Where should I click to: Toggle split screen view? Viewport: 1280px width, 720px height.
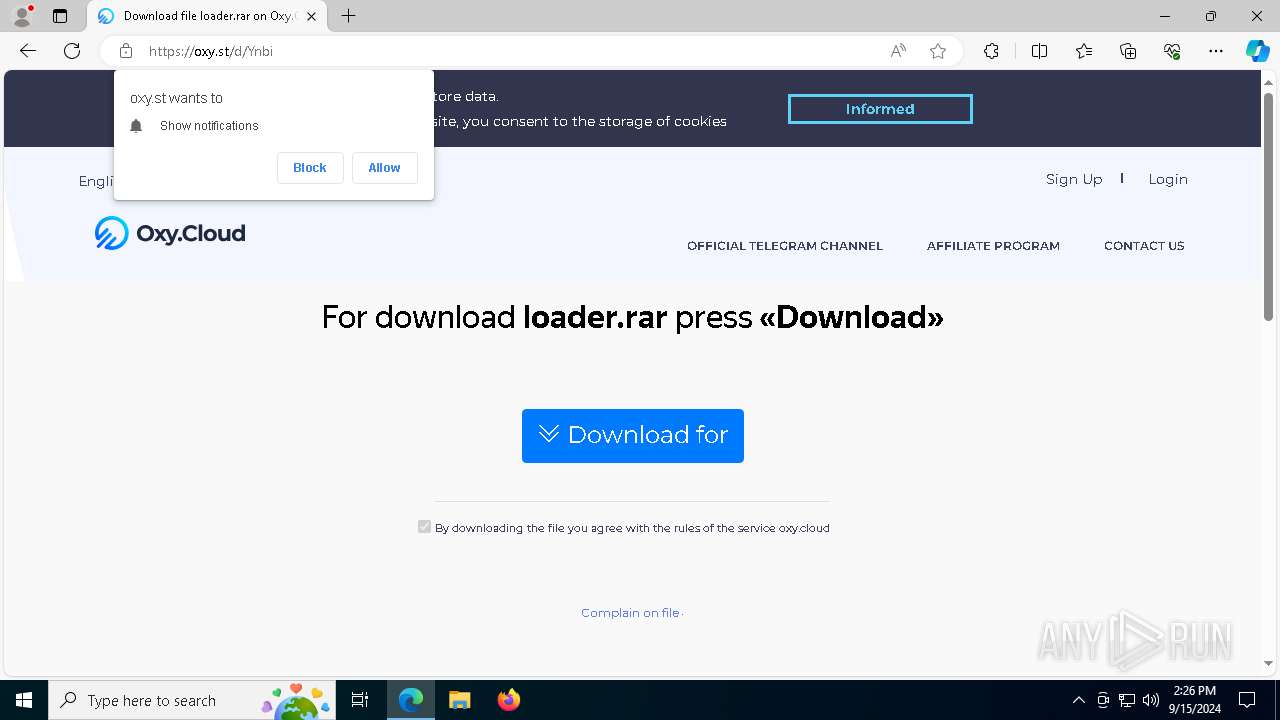click(1039, 51)
